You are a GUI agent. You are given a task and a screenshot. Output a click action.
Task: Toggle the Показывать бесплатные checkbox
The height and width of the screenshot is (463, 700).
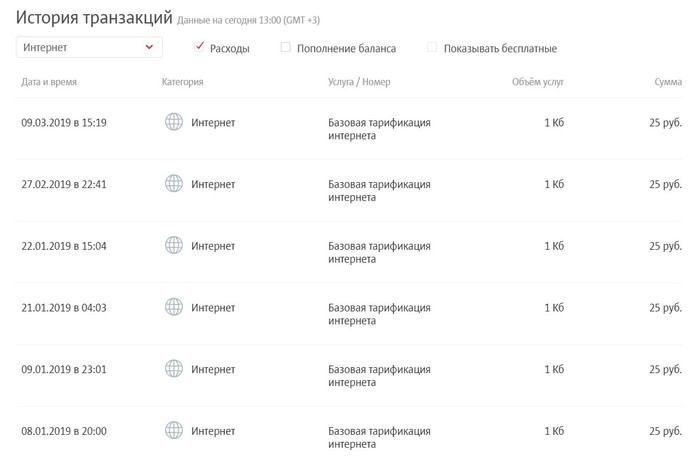tap(432, 47)
